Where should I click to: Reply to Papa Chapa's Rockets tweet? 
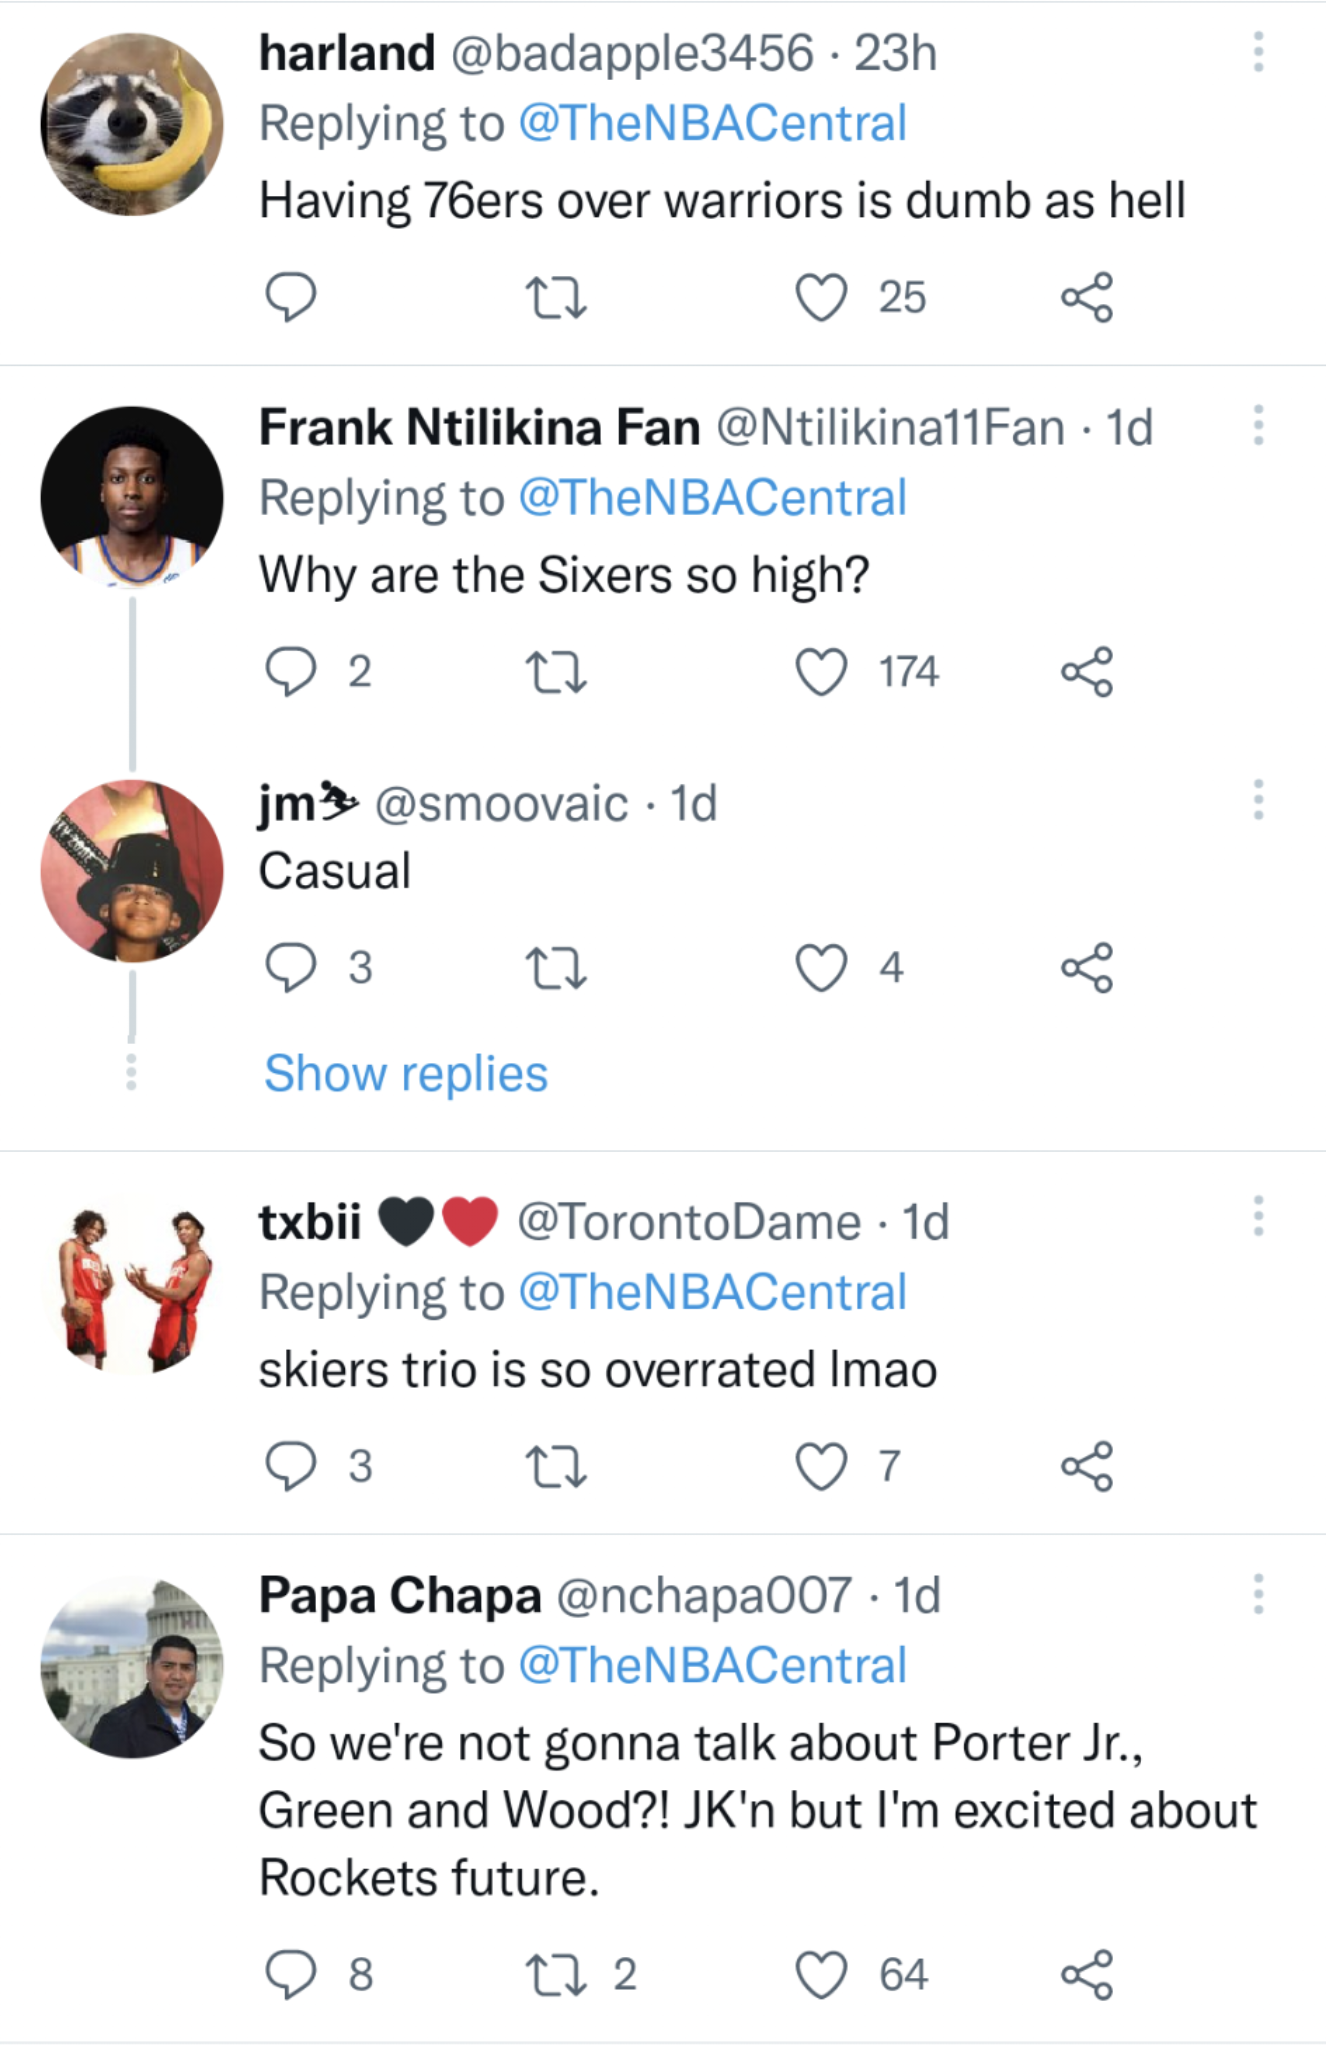(x=290, y=1974)
